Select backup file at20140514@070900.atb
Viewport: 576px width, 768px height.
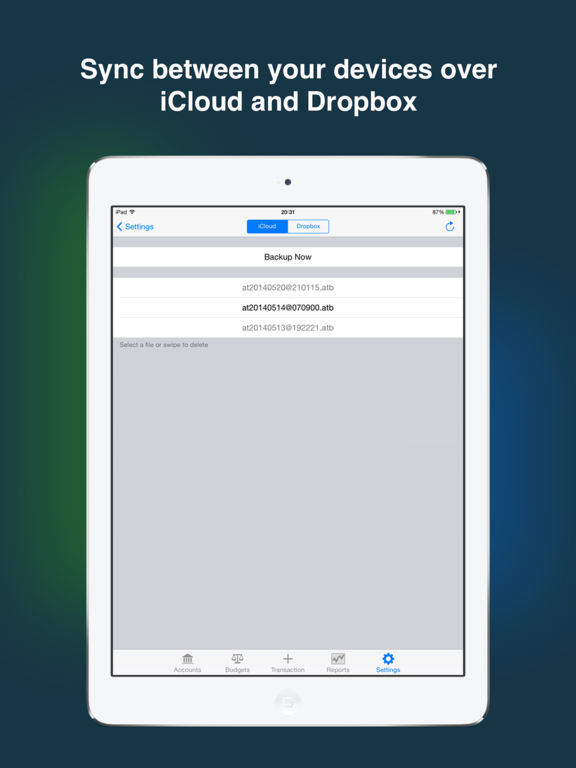[x=288, y=308]
